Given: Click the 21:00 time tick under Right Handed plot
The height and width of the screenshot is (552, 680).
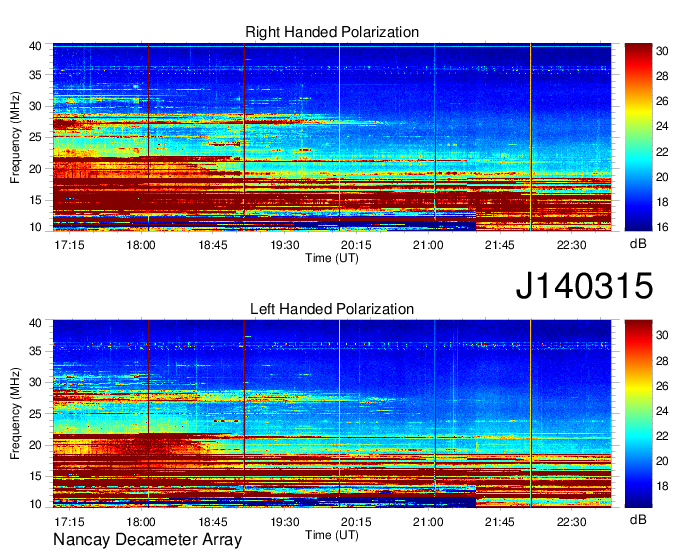Looking at the screenshot, I should [x=428, y=245].
